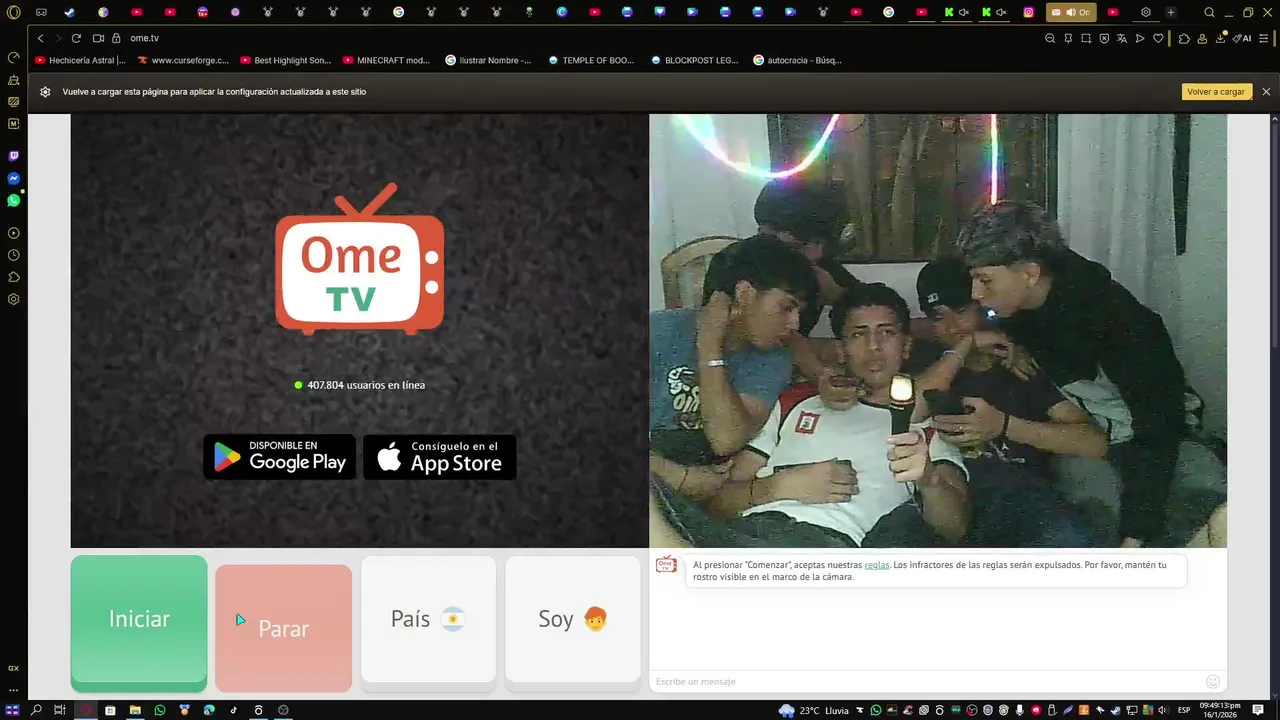Open autocracia - Búsq... bookmark
Image resolution: width=1280 pixels, height=720 pixels.
pyautogui.click(x=798, y=60)
